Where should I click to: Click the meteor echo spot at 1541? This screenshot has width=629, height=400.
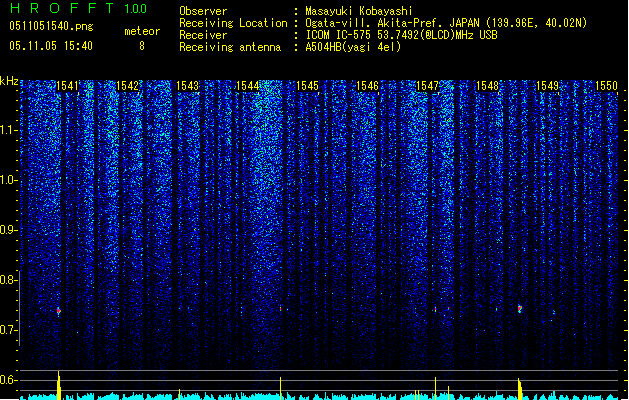pyautogui.click(x=59, y=311)
